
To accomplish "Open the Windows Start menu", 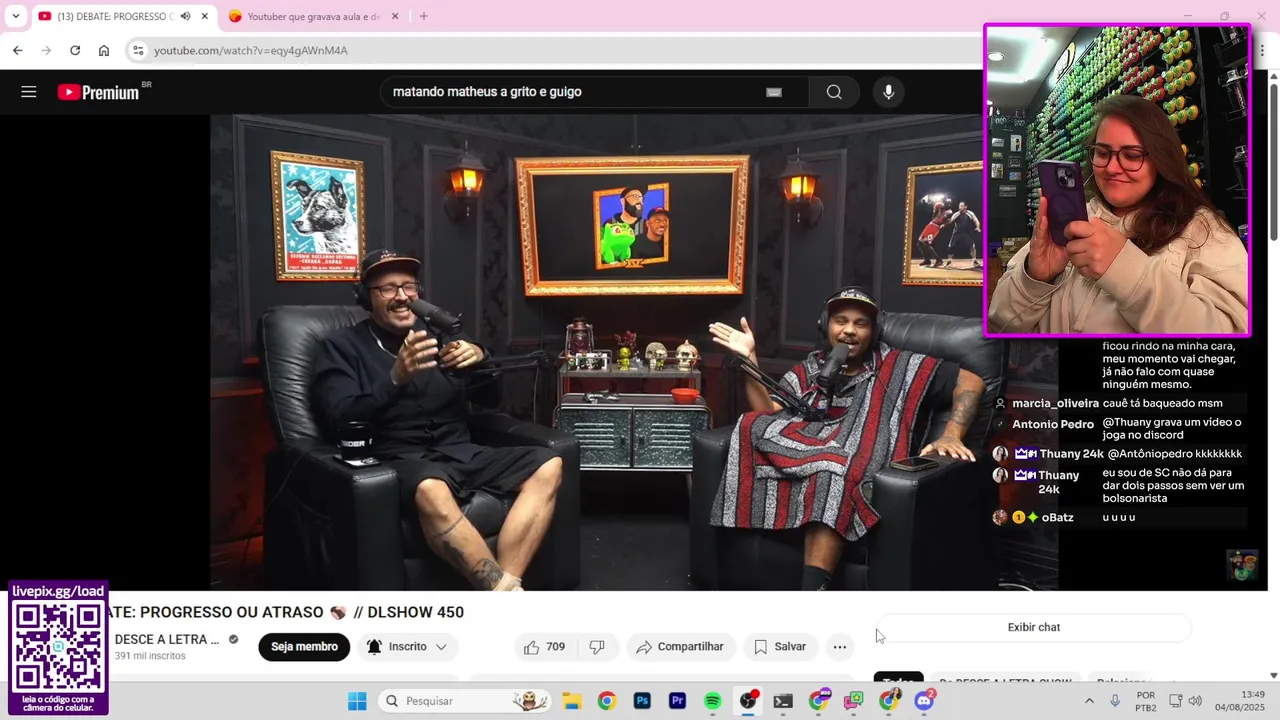I will click(x=357, y=701).
